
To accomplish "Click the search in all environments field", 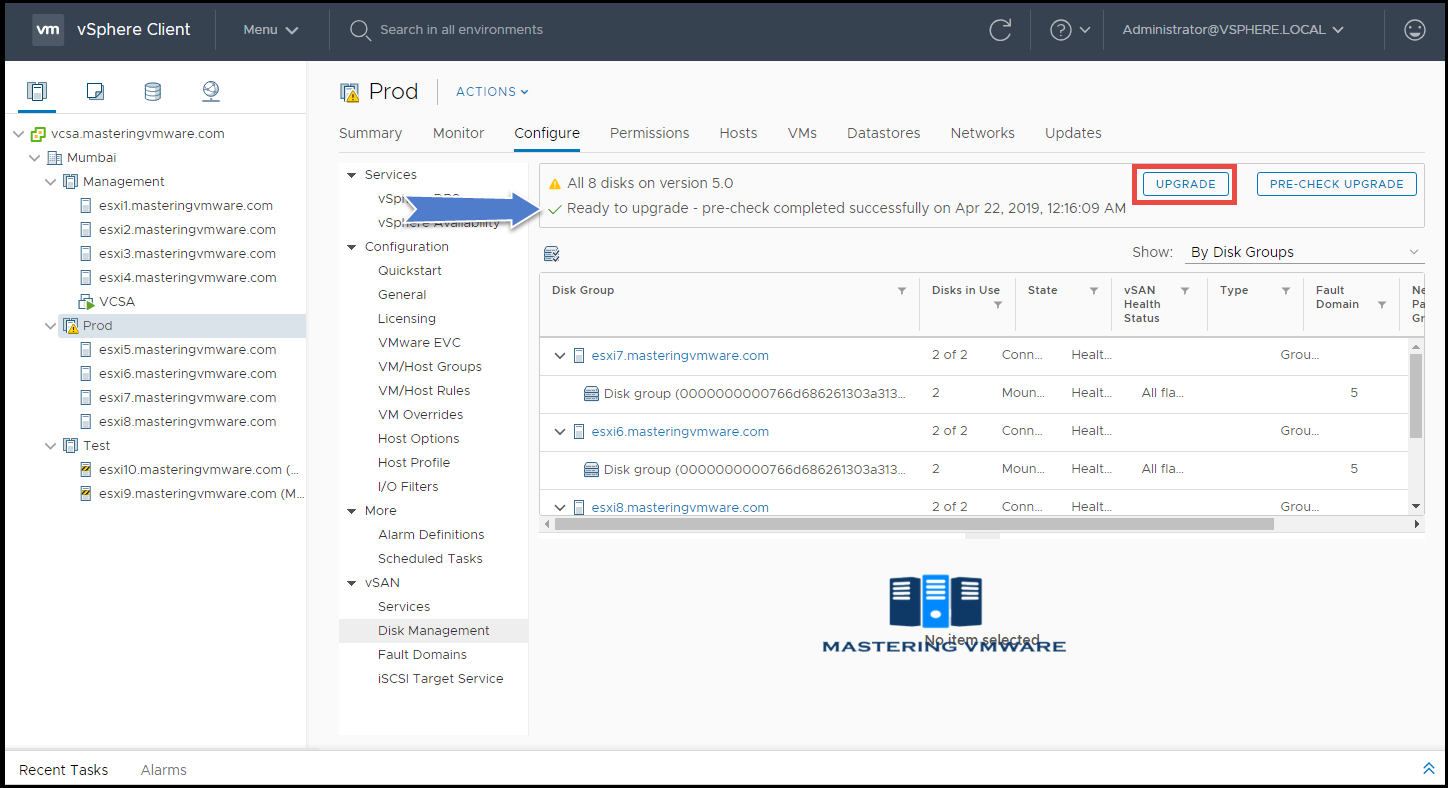I will pyautogui.click(x=461, y=30).
